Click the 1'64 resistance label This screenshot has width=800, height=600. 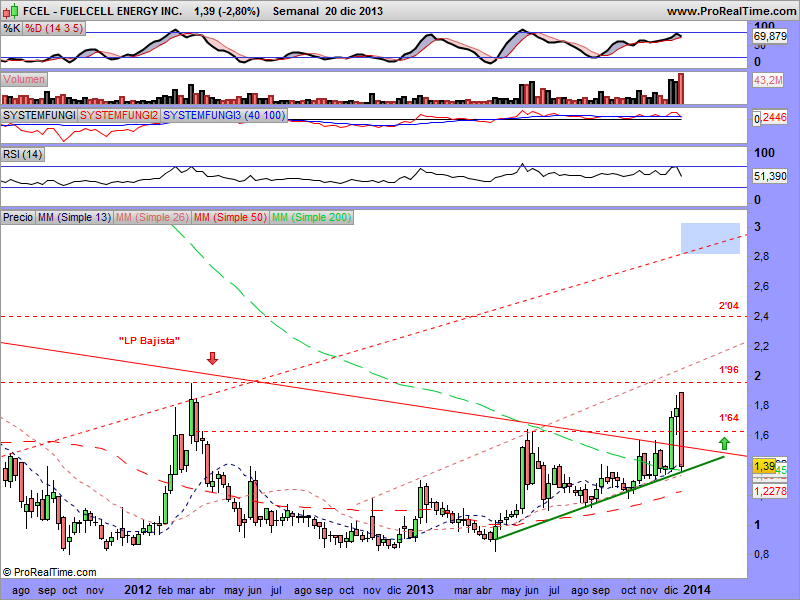(x=729, y=417)
